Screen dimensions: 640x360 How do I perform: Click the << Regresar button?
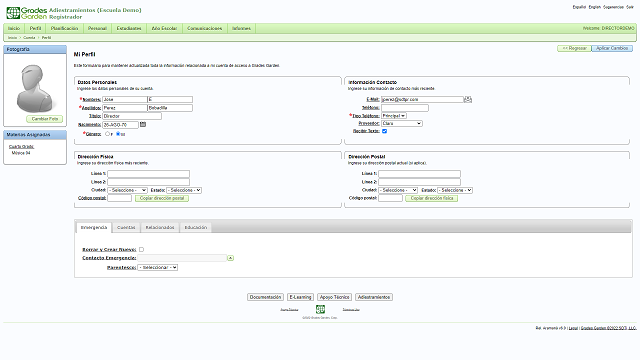tap(574, 48)
